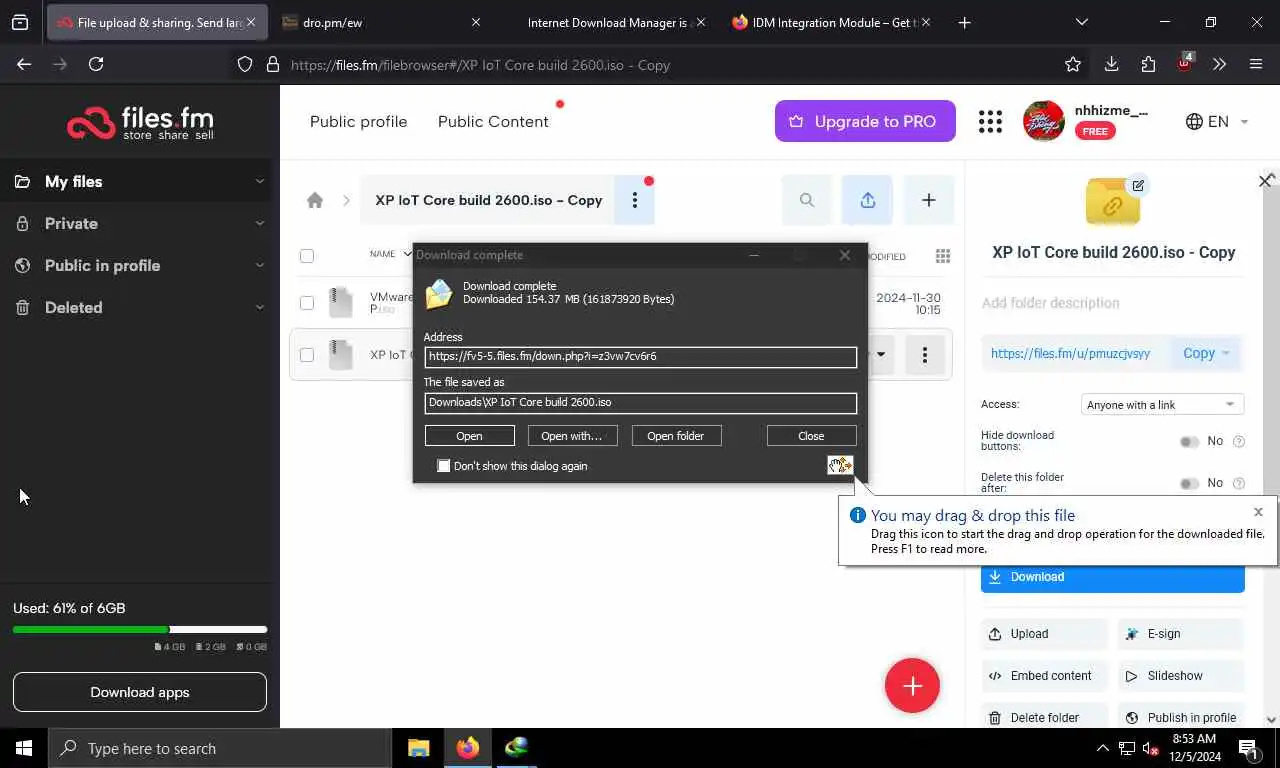
Task: Toggle the Hide download buttons switch
Action: 1189,441
